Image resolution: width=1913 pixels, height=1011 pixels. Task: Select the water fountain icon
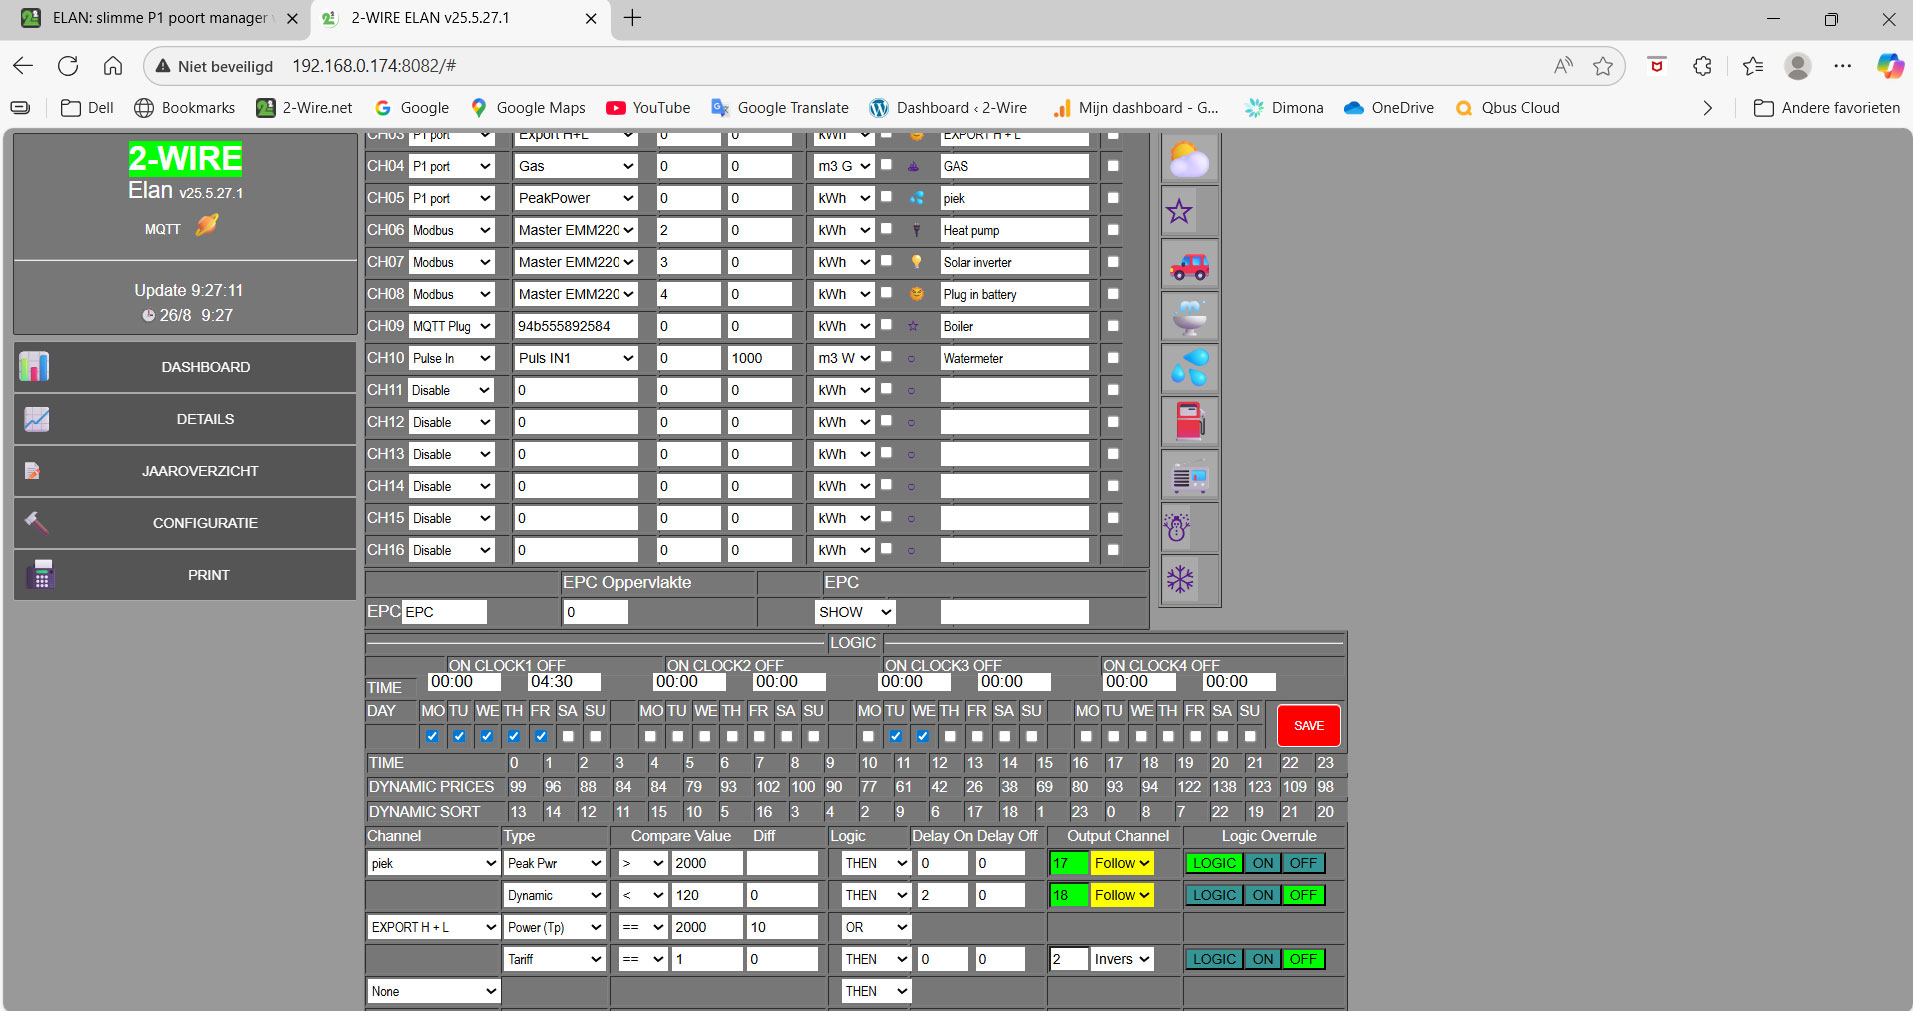pyautogui.click(x=1189, y=317)
